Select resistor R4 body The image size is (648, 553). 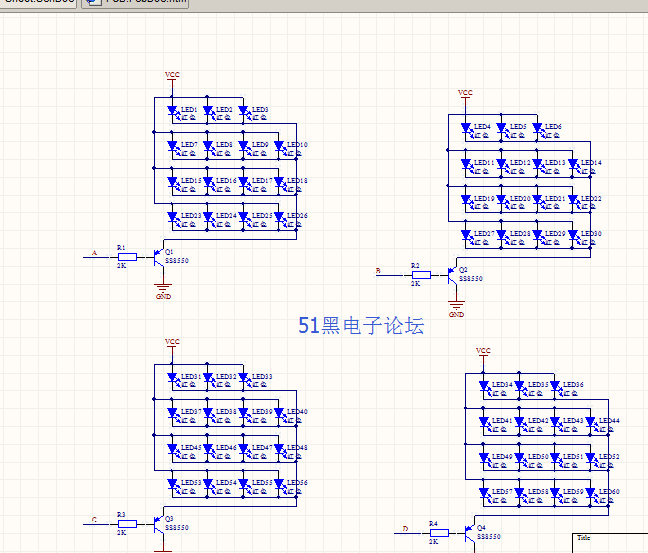pos(439,533)
